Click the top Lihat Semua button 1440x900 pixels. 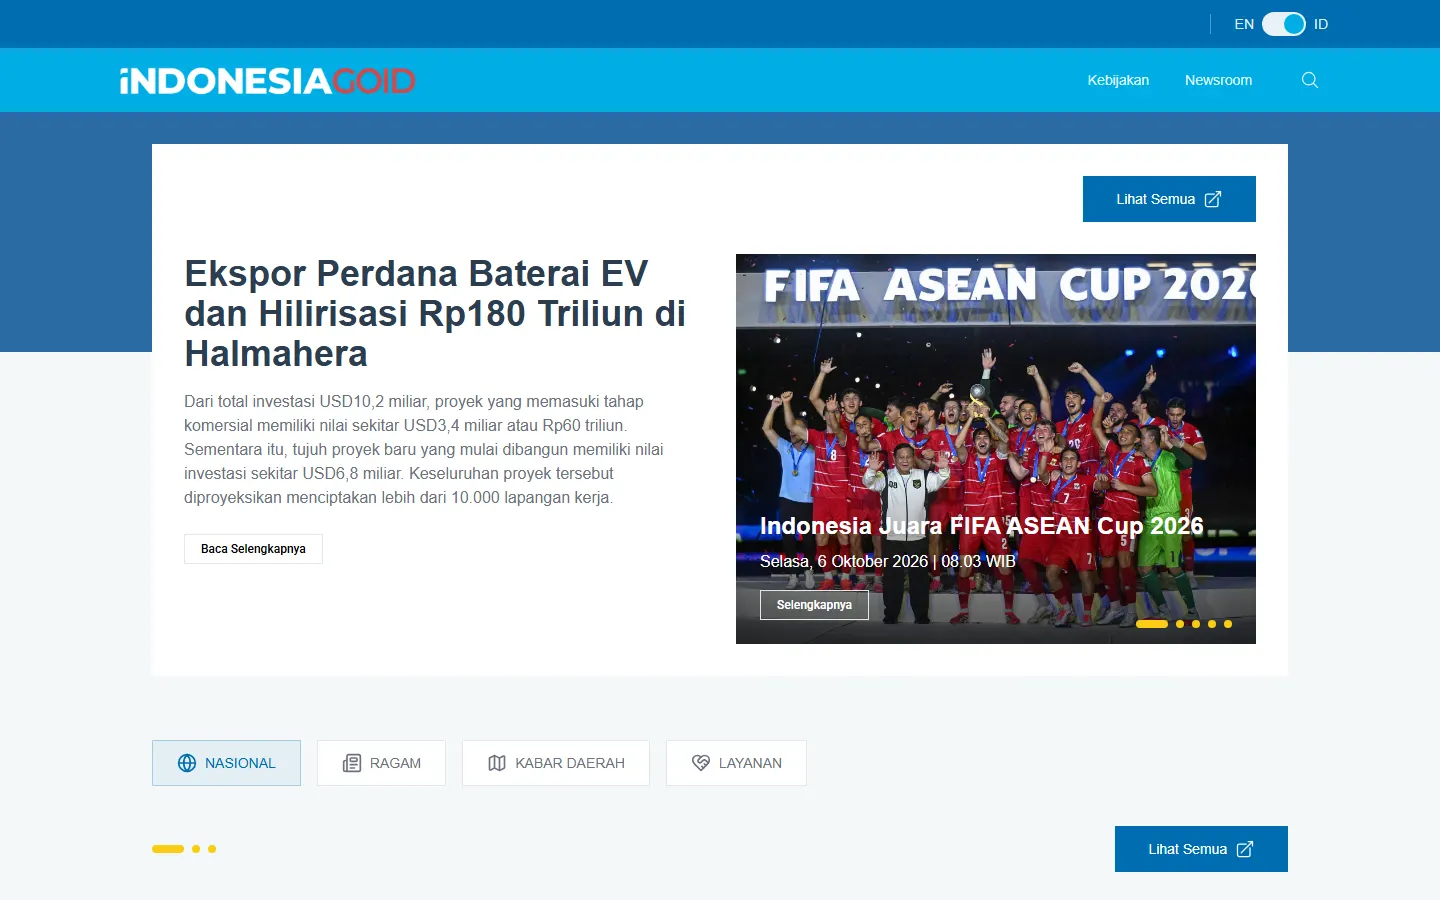click(x=1169, y=199)
